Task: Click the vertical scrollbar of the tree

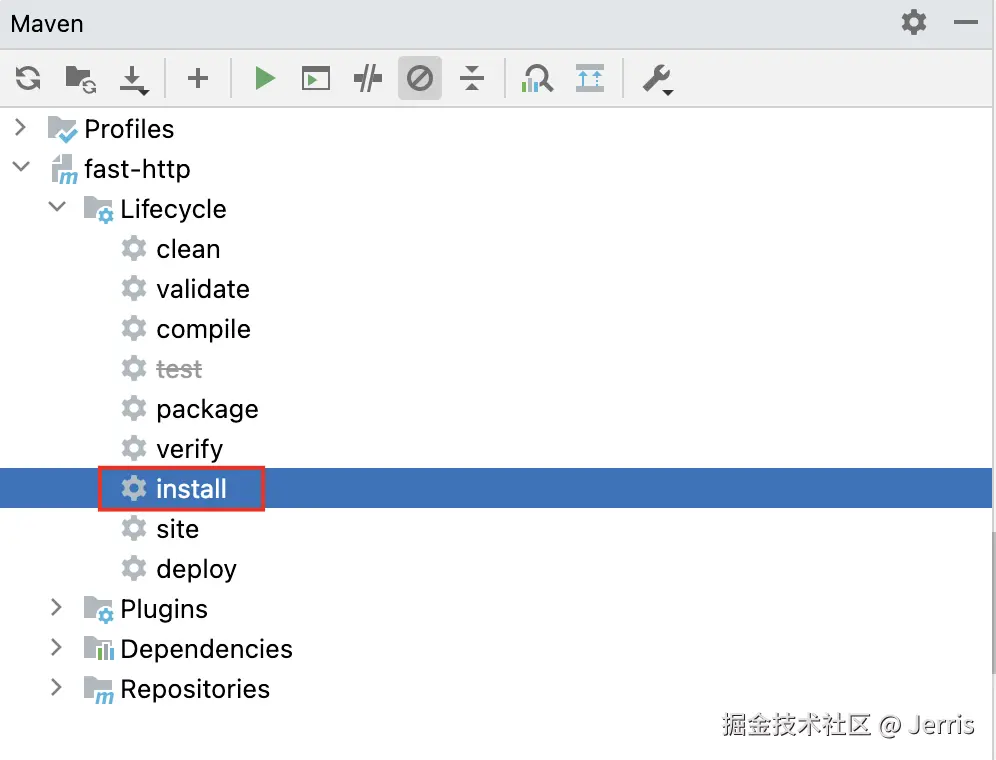Action: click(x=993, y=604)
